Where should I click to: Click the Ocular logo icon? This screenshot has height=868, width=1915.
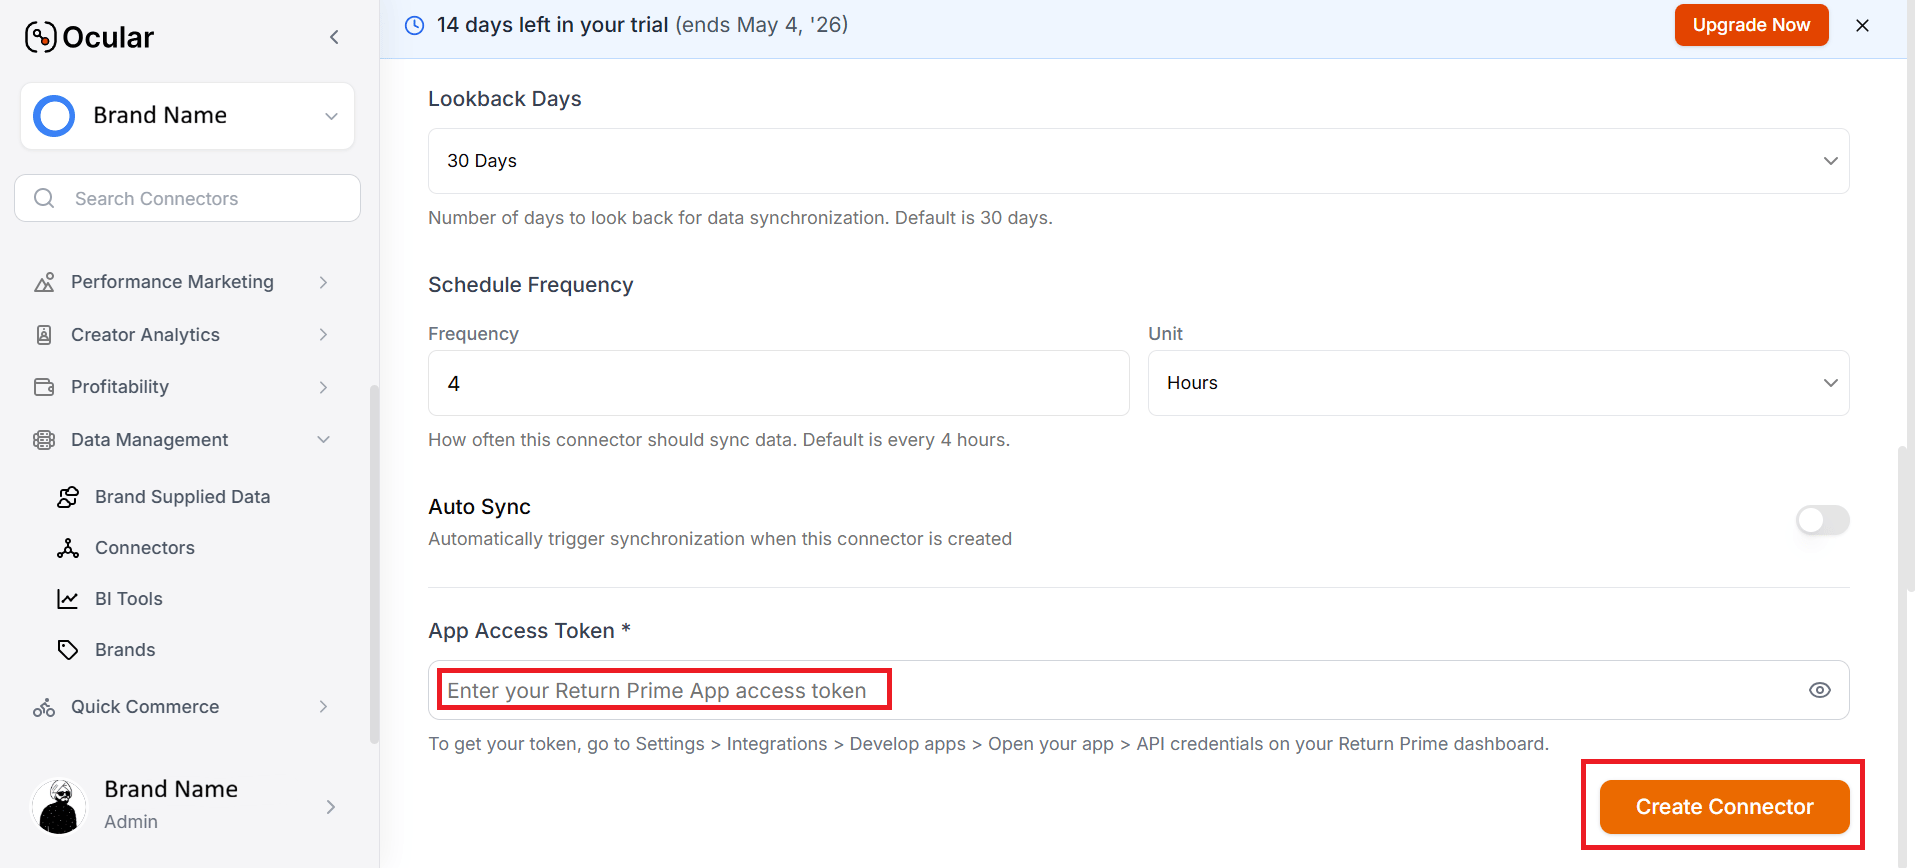[41, 37]
